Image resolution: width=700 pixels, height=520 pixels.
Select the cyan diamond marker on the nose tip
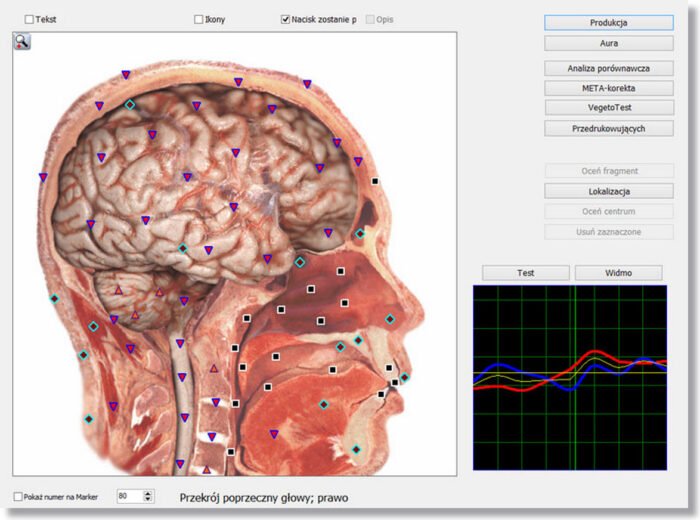pos(390,319)
